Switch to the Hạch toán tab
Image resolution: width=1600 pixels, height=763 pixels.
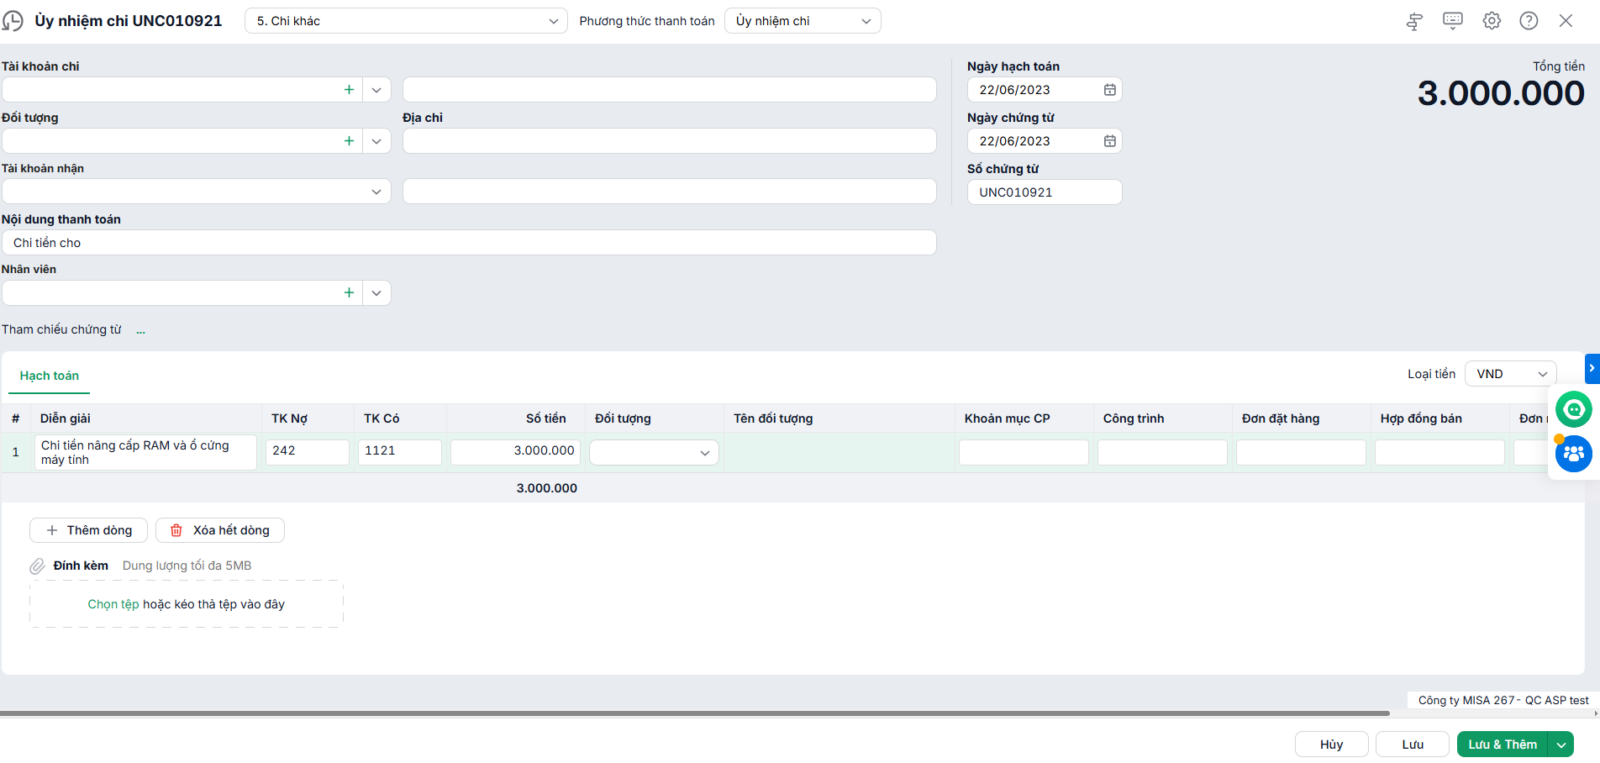tap(49, 376)
